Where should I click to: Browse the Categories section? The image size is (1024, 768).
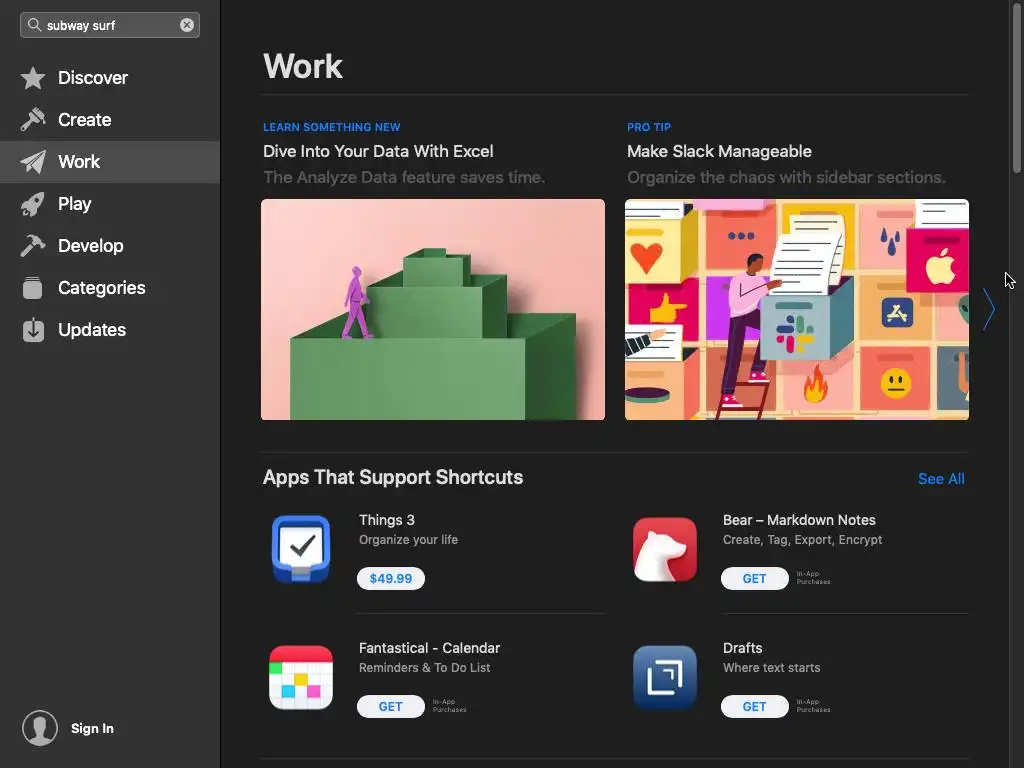110,288
